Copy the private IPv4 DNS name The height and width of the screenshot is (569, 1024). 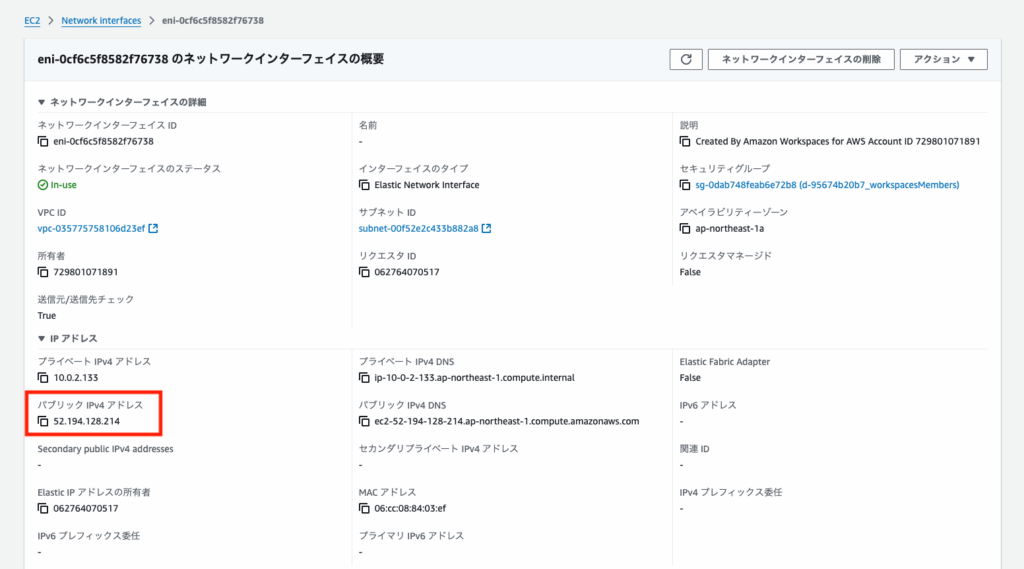click(365, 378)
